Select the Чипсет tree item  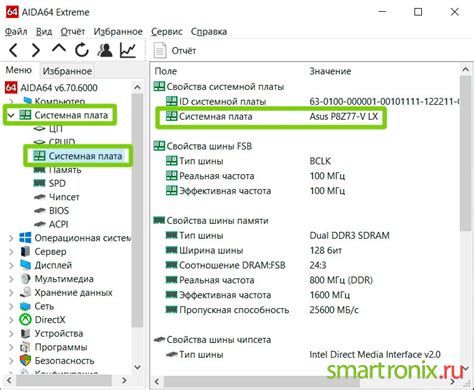(x=57, y=197)
